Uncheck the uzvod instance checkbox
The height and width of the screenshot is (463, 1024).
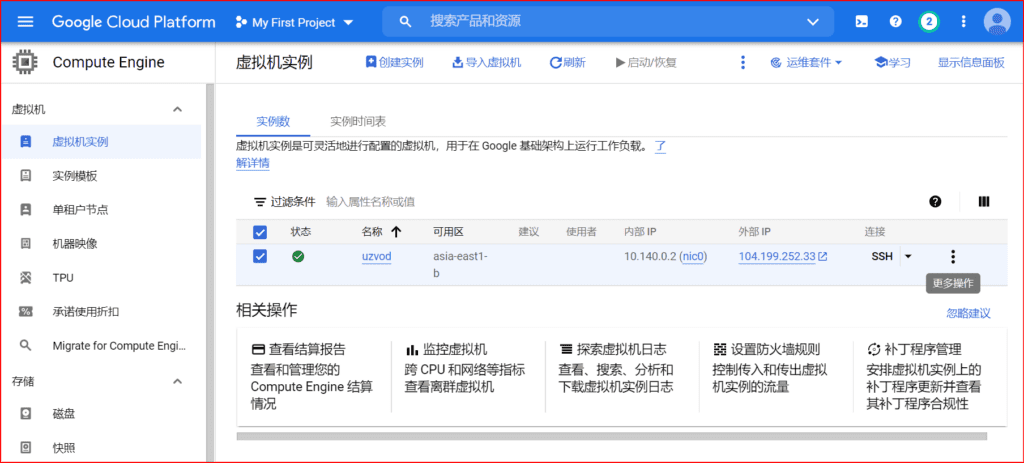pyautogui.click(x=259, y=257)
